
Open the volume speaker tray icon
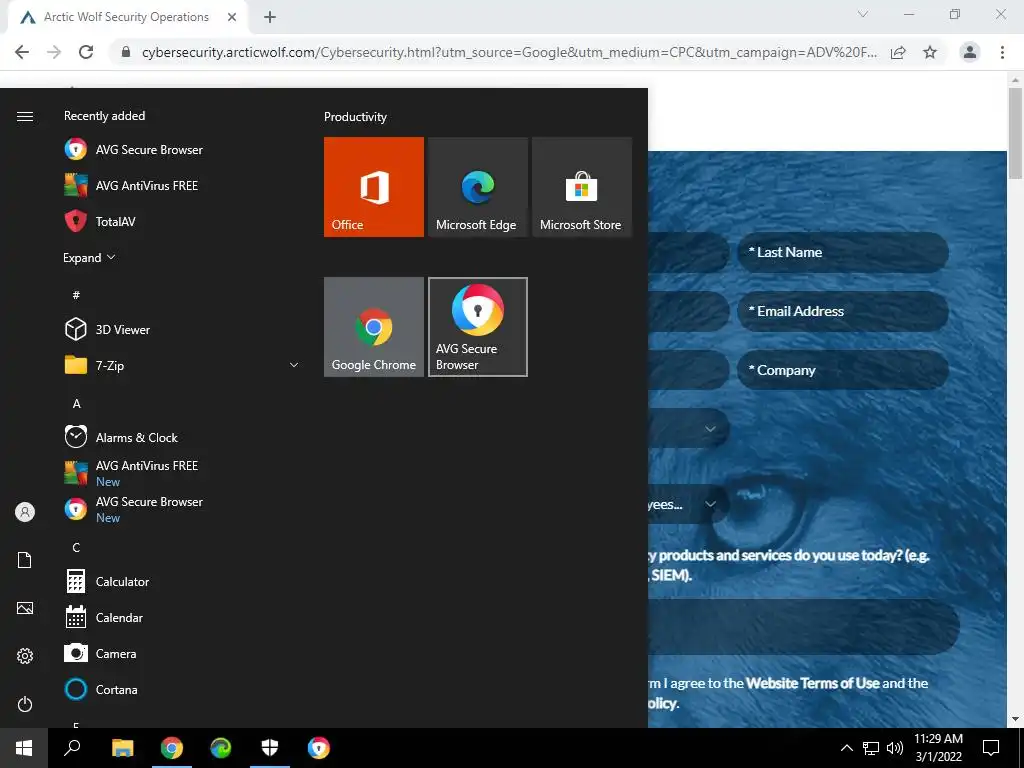point(895,748)
